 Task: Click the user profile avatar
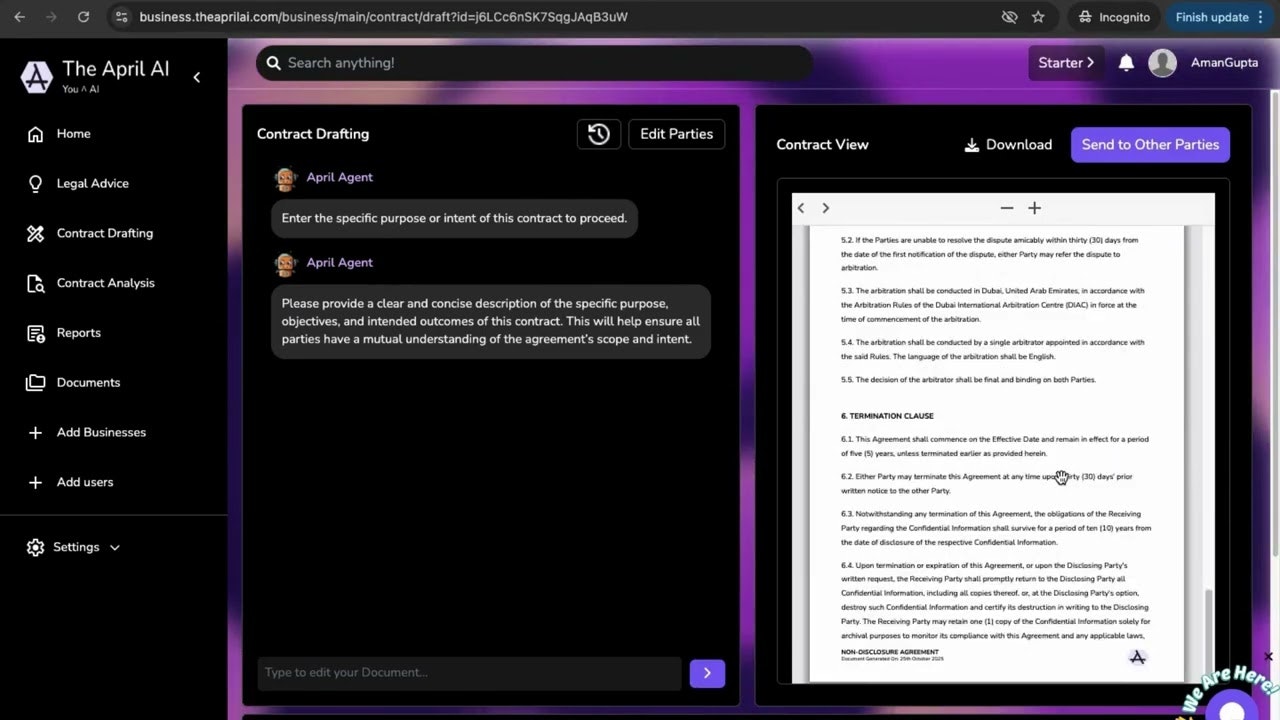click(1162, 63)
